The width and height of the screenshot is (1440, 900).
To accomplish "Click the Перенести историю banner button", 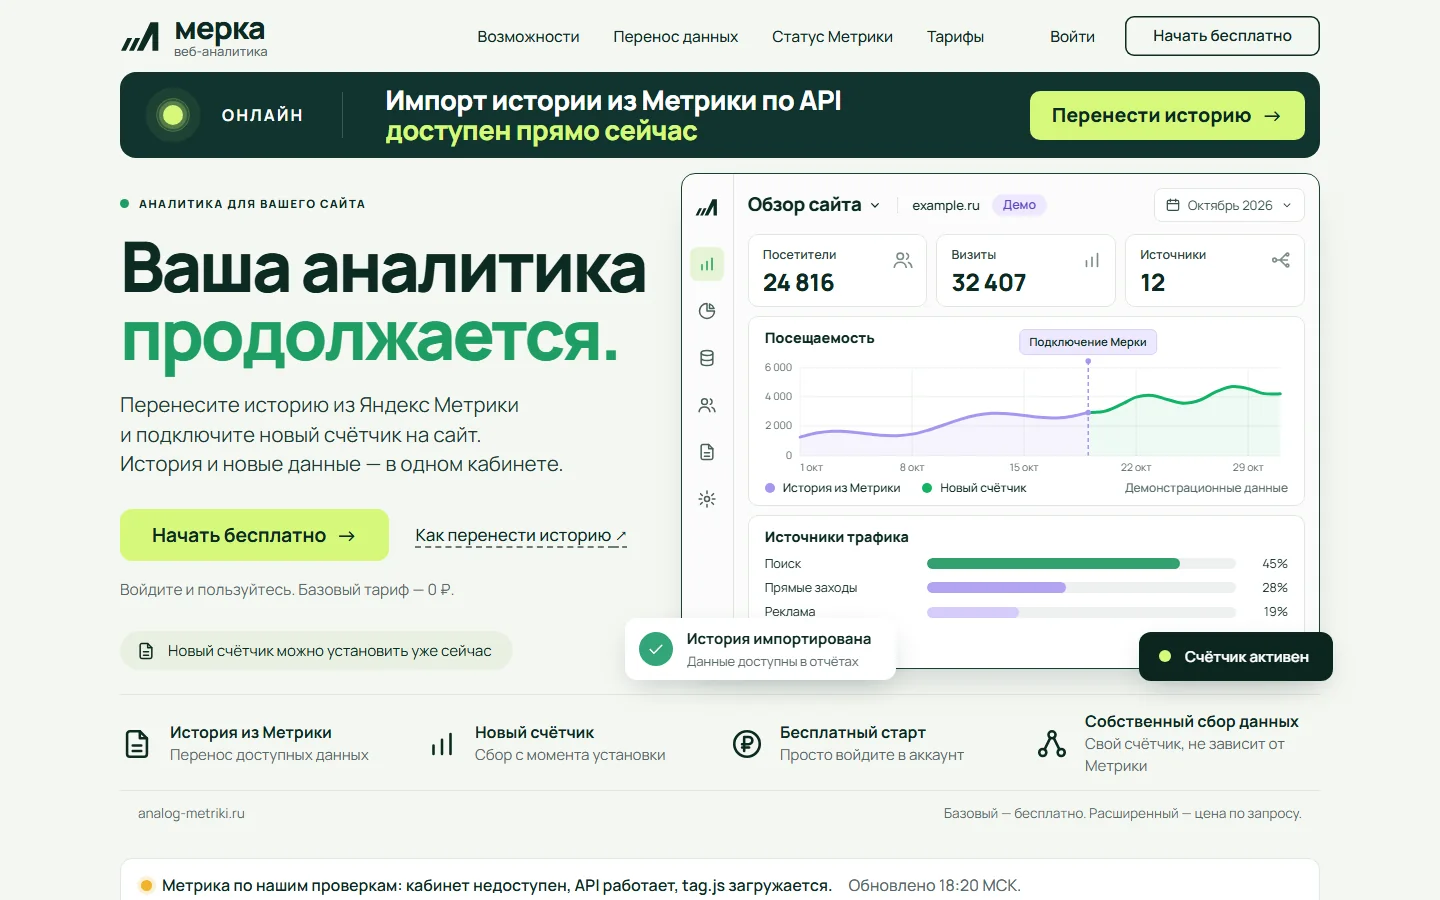I will [1167, 115].
